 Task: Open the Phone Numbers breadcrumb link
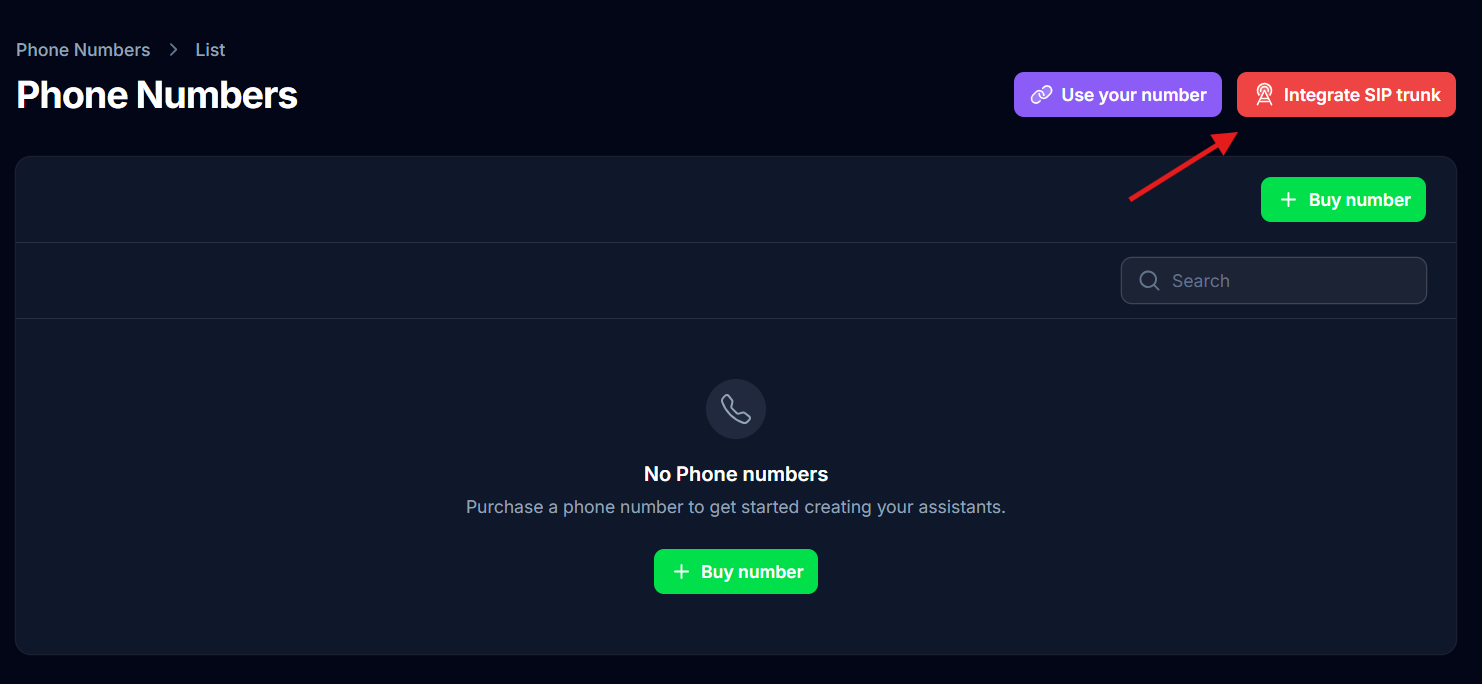tap(83, 49)
